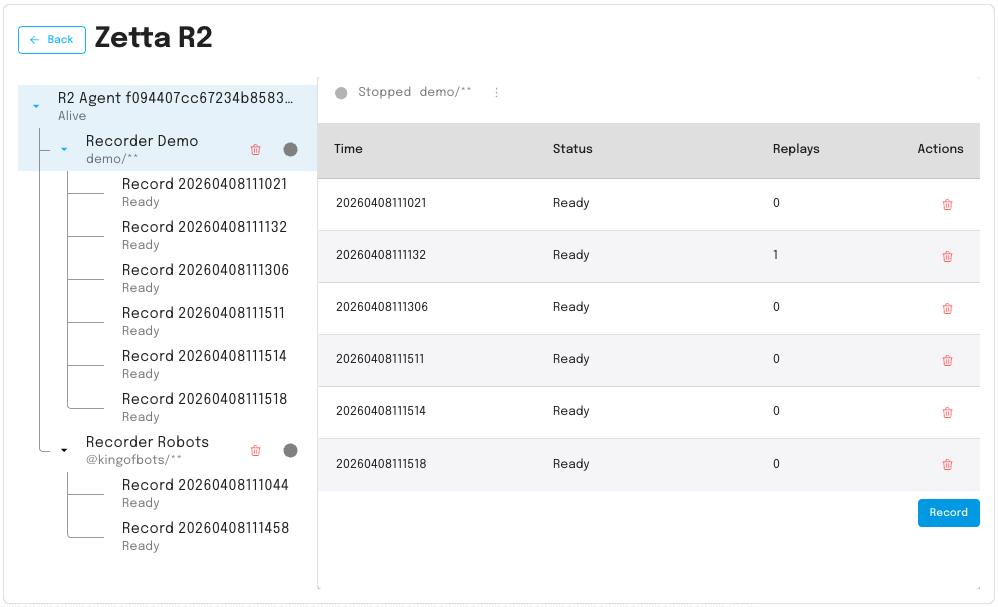
Task: Collapse the Recorder Robots tree node
Action: [64, 450]
